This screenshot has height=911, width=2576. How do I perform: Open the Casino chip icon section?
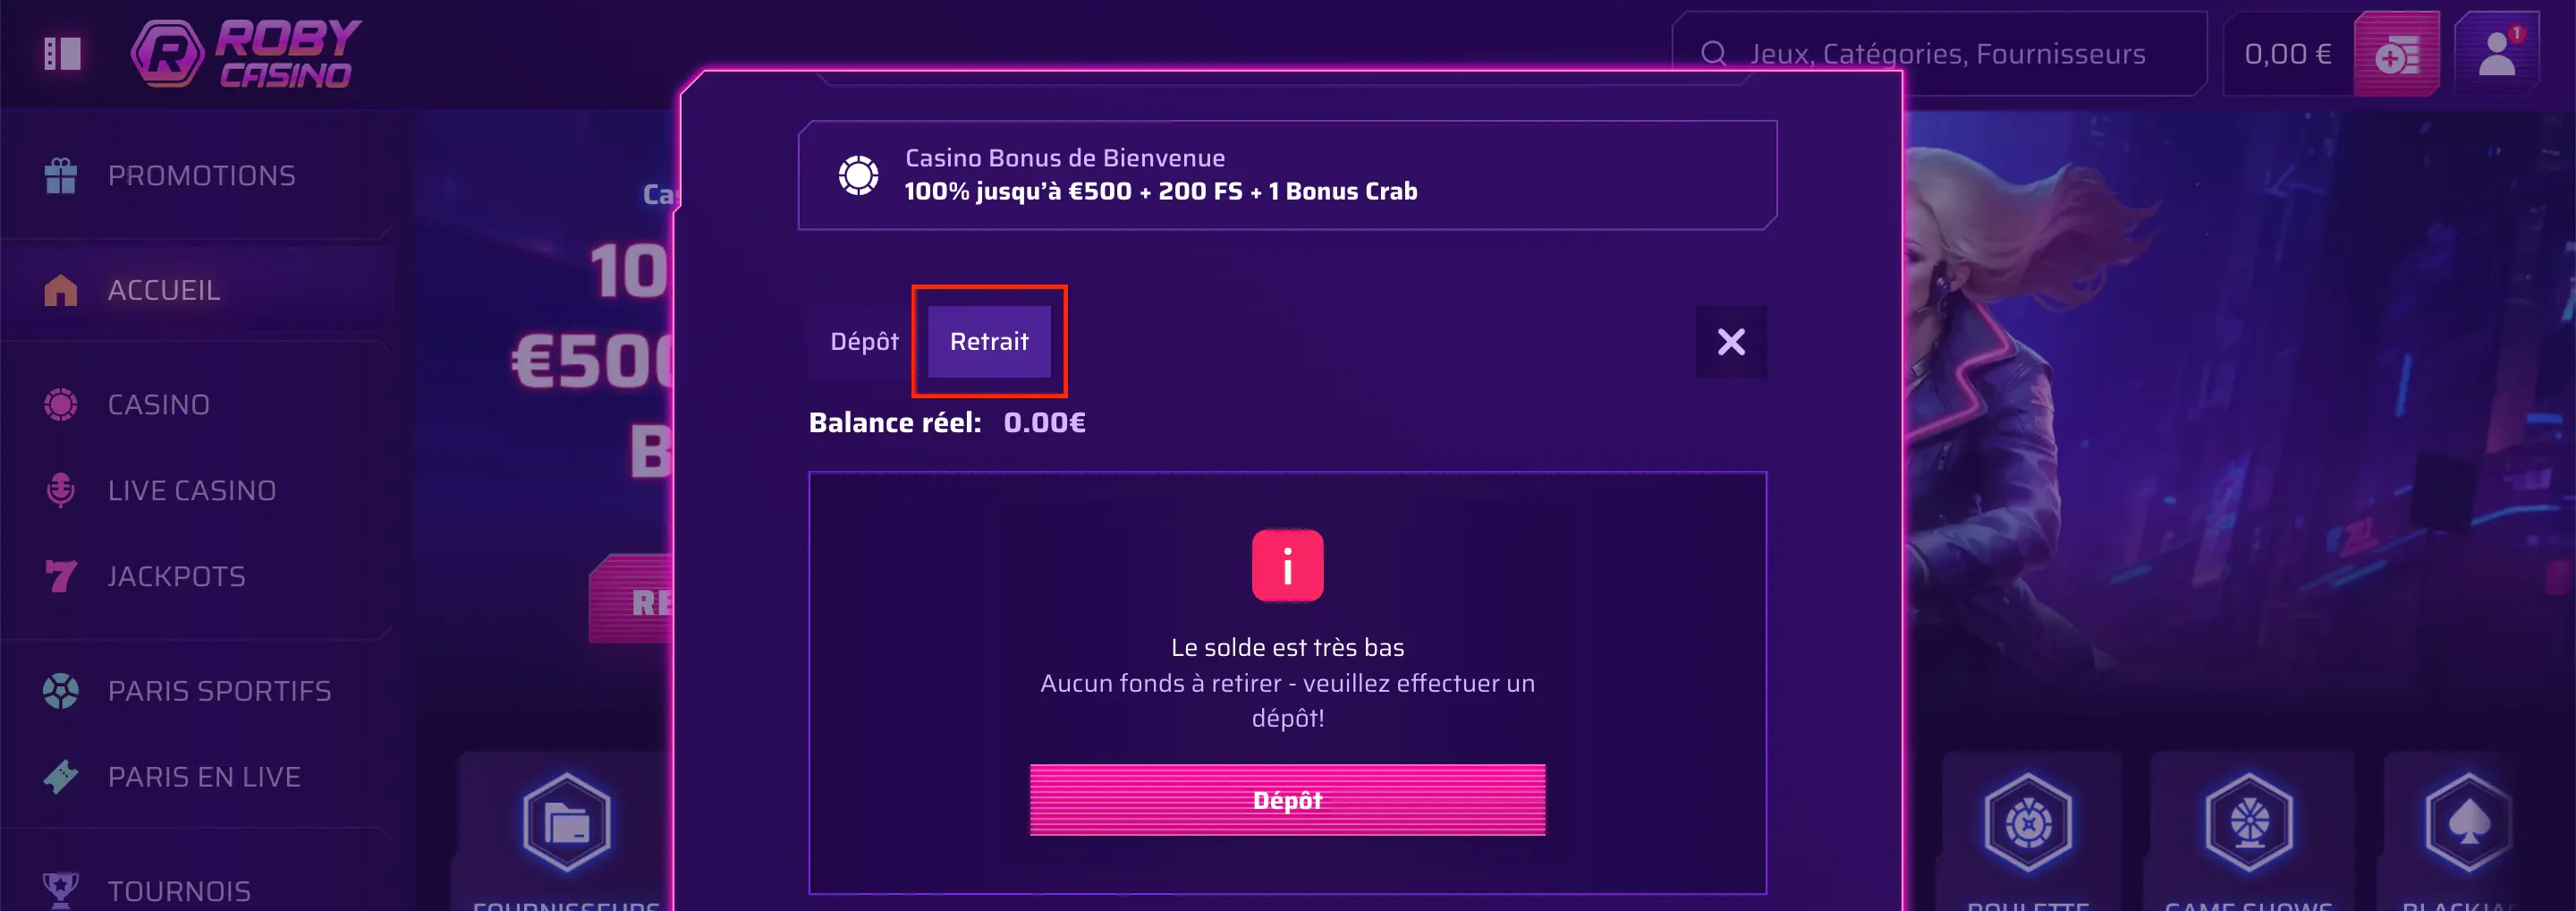click(x=61, y=405)
